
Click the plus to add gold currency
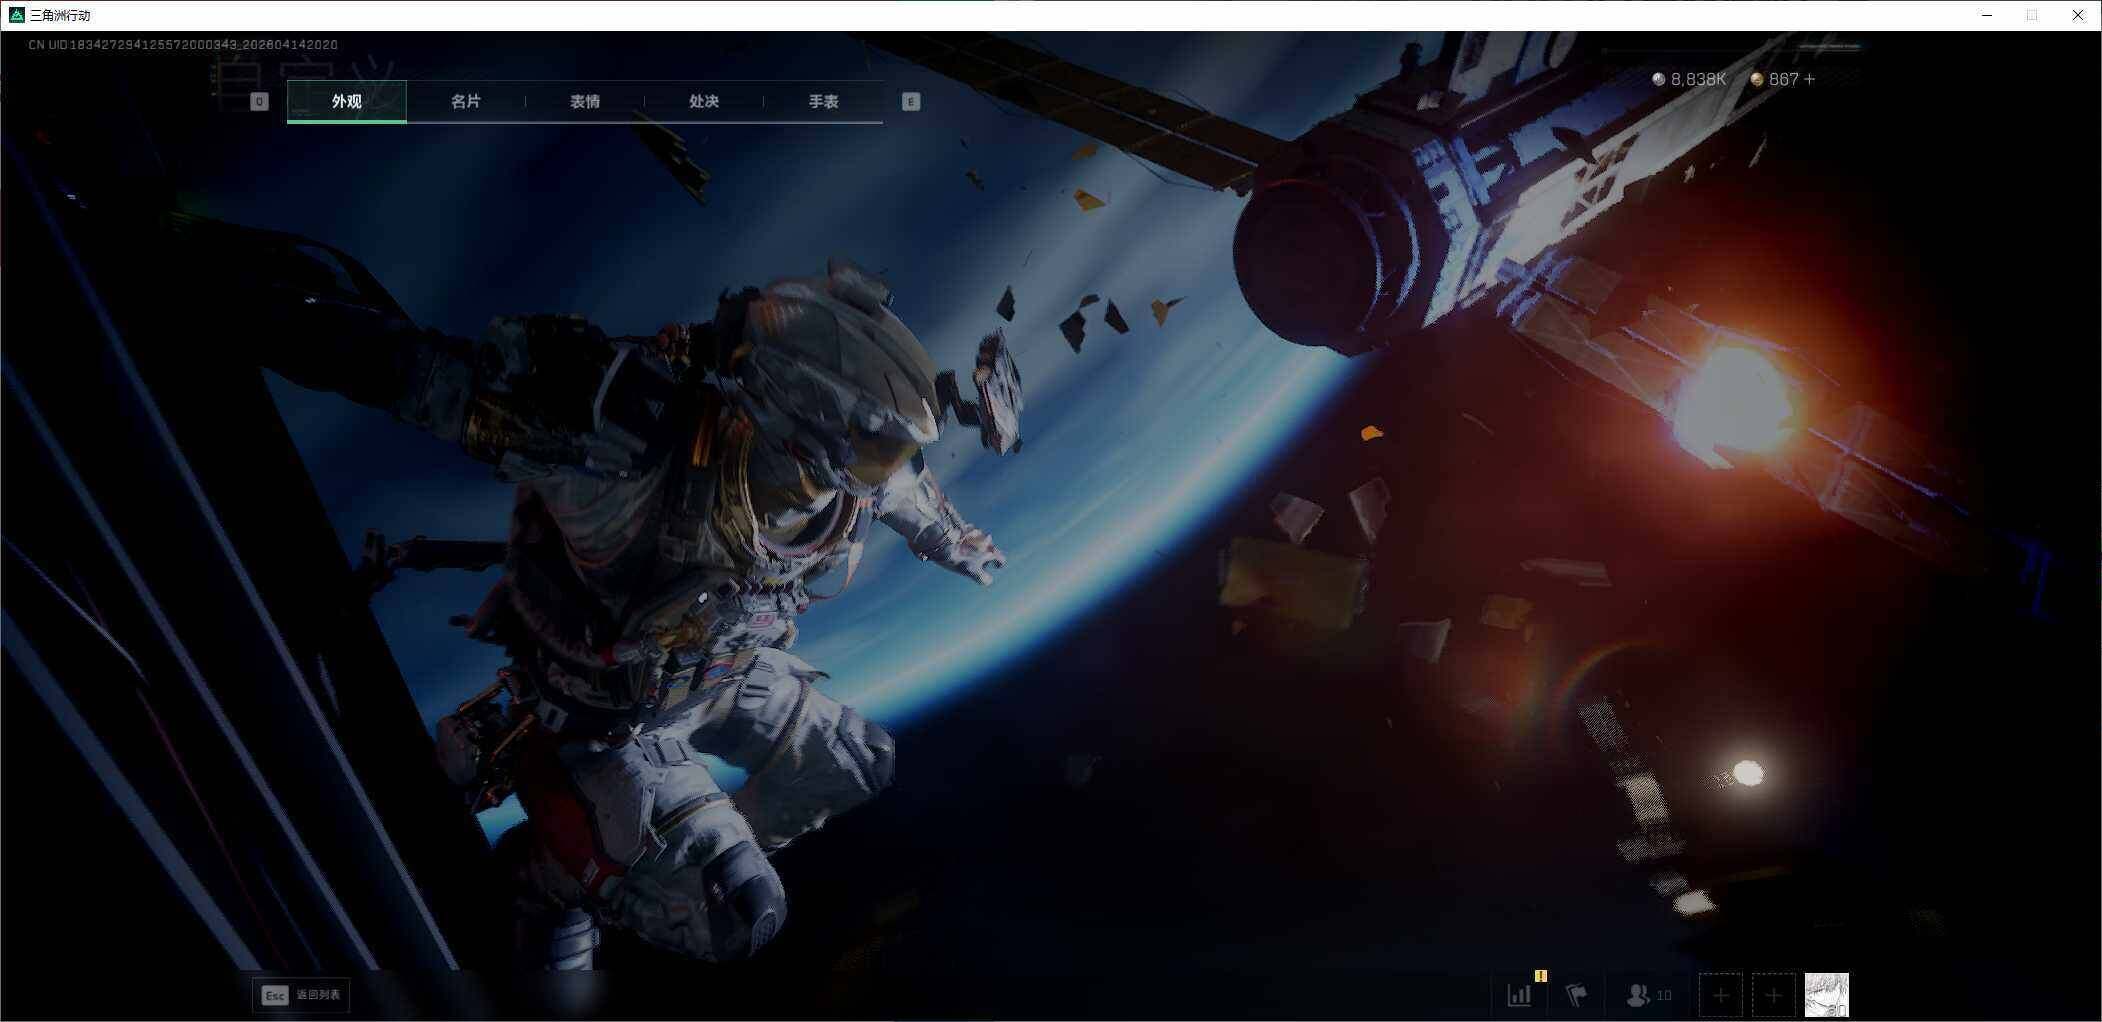(1809, 79)
